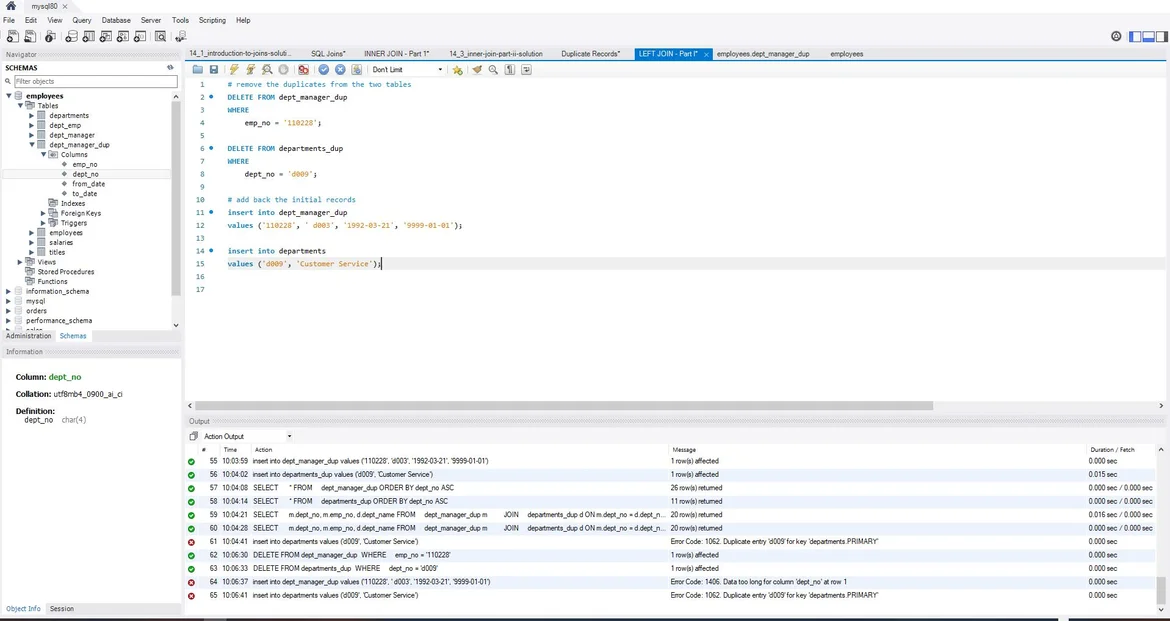The height and width of the screenshot is (621, 1170).
Task: Open the find magnifier in editor toolbar
Action: (493, 70)
